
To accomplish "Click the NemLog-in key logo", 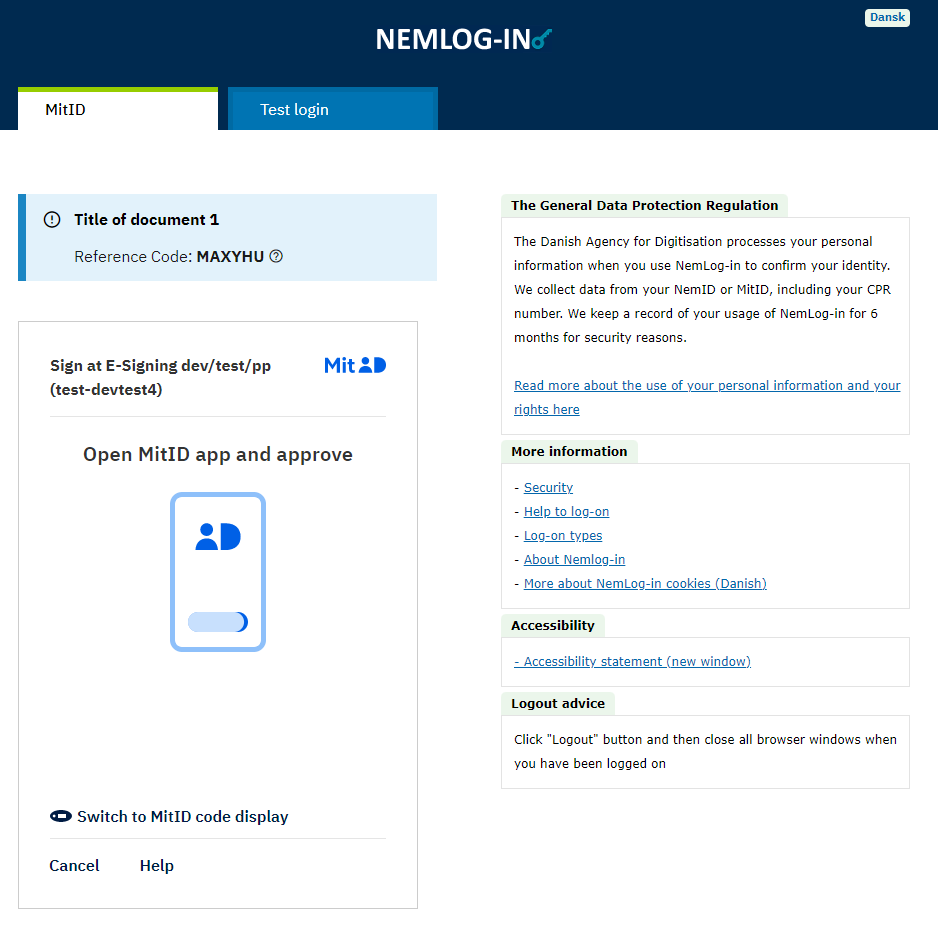I will (x=464, y=39).
